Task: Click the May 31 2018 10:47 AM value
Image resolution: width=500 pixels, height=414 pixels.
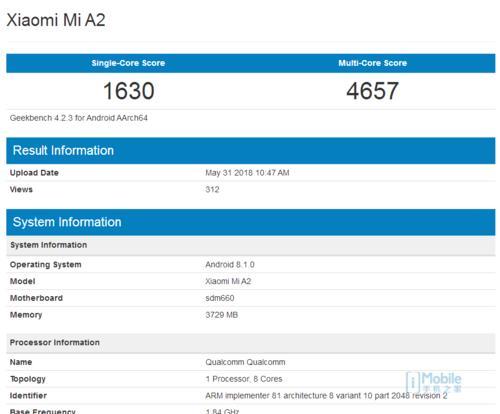Action: 247,173
